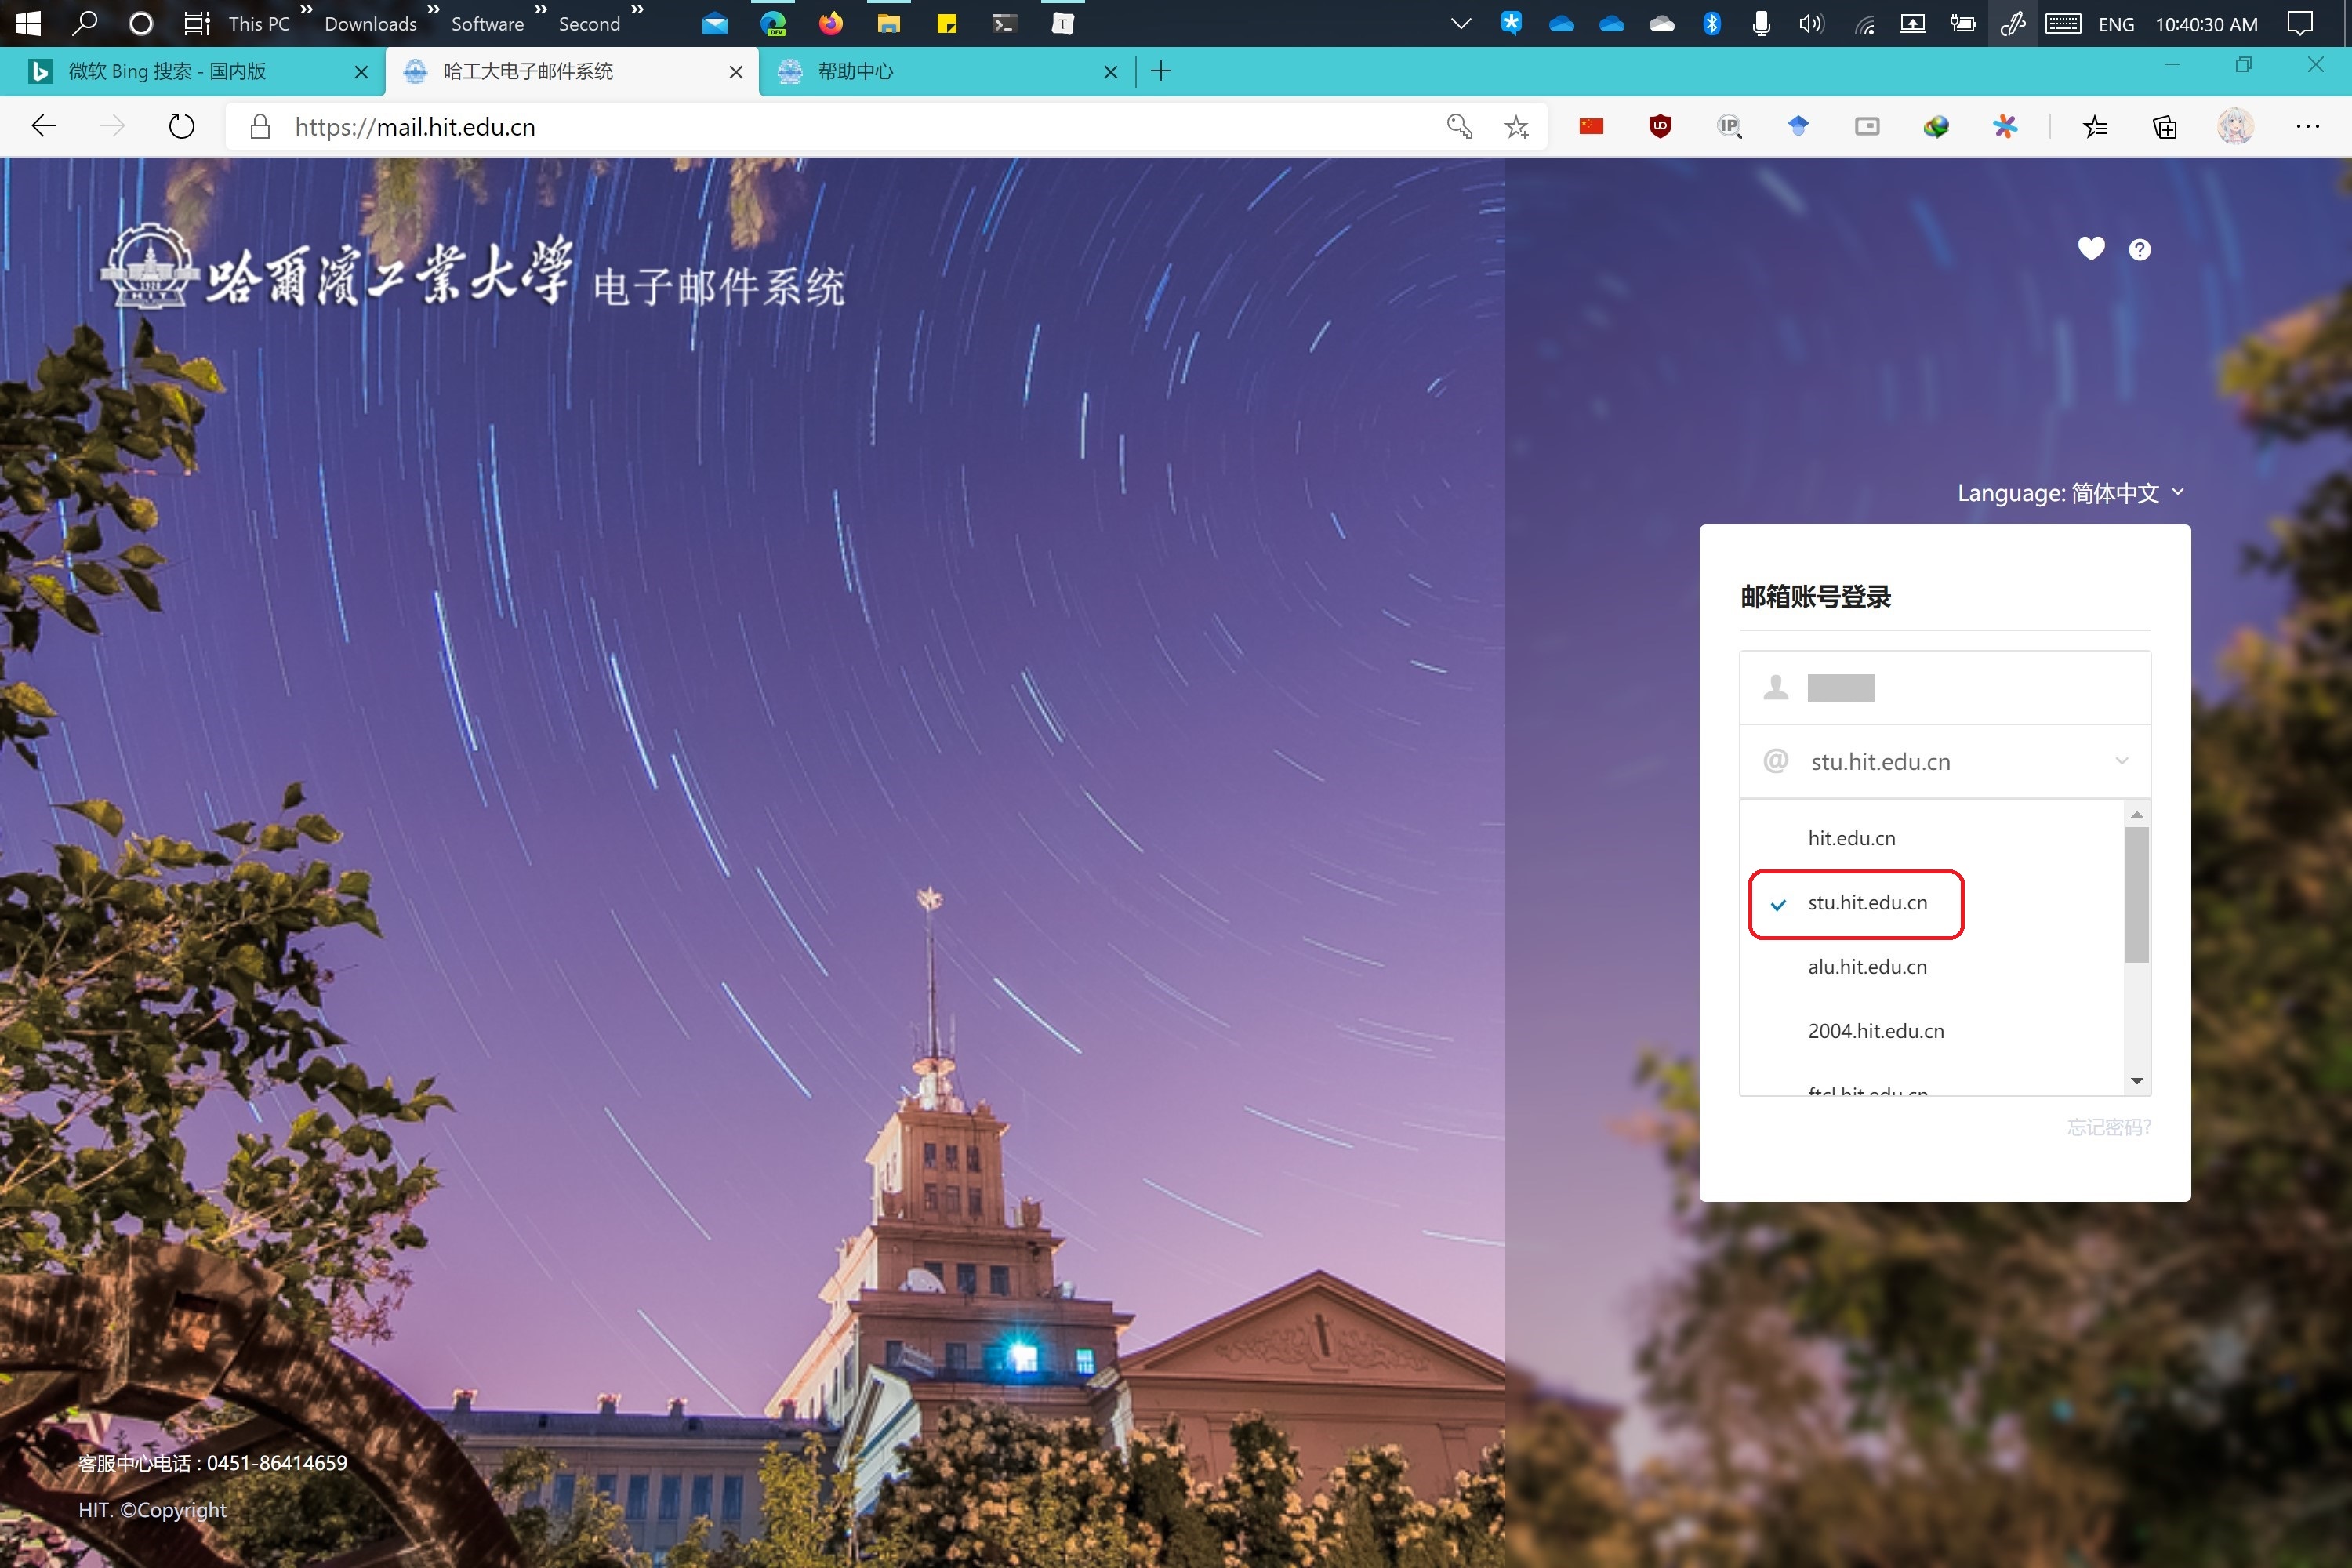The image size is (2352, 1568).
Task: Open the Favorites list button
Action: point(2095,126)
